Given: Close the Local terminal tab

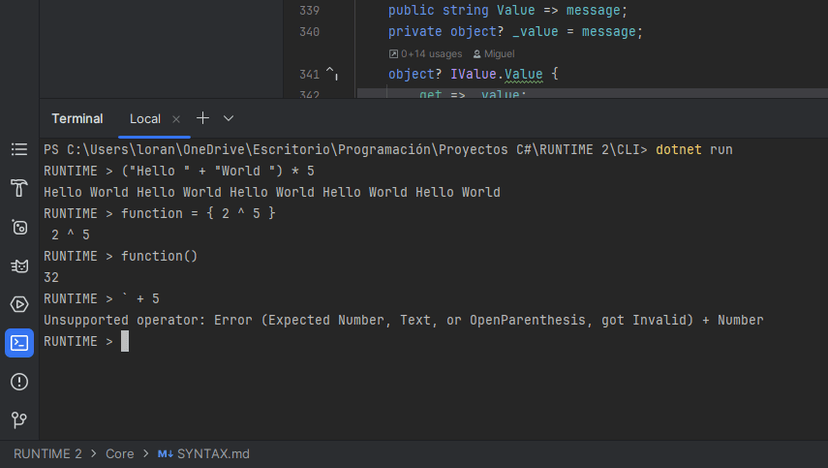Looking at the screenshot, I should point(176,119).
